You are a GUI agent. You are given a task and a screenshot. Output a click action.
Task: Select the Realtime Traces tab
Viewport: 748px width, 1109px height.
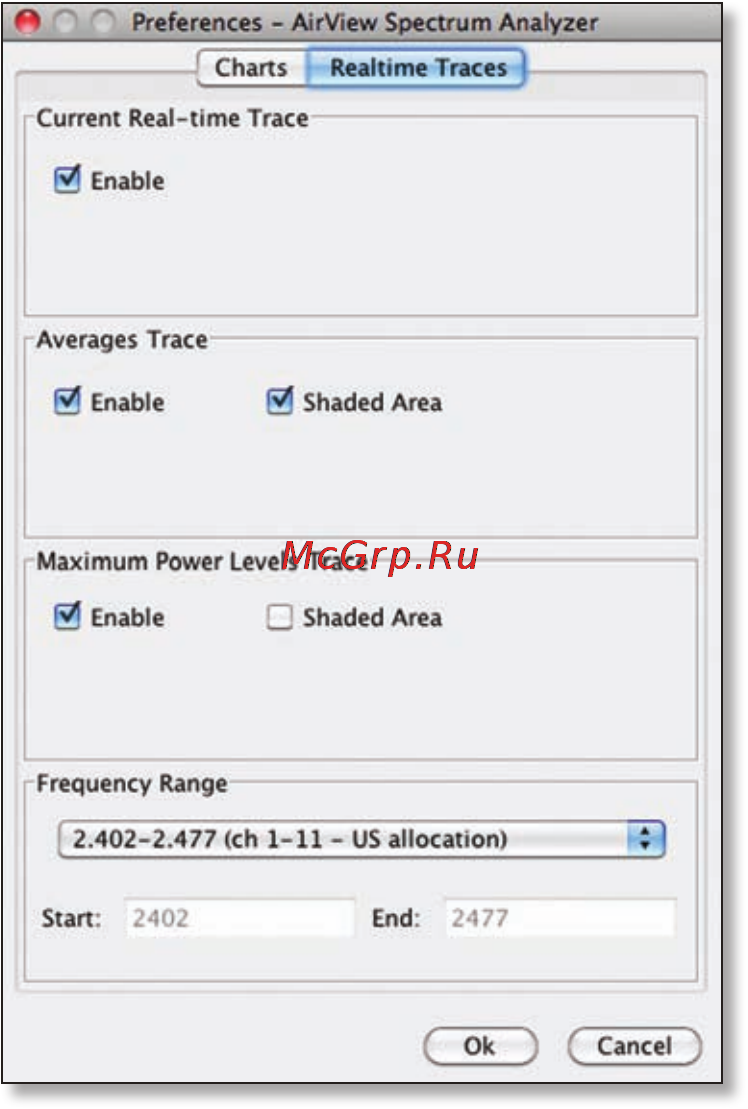(x=416, y=68)
